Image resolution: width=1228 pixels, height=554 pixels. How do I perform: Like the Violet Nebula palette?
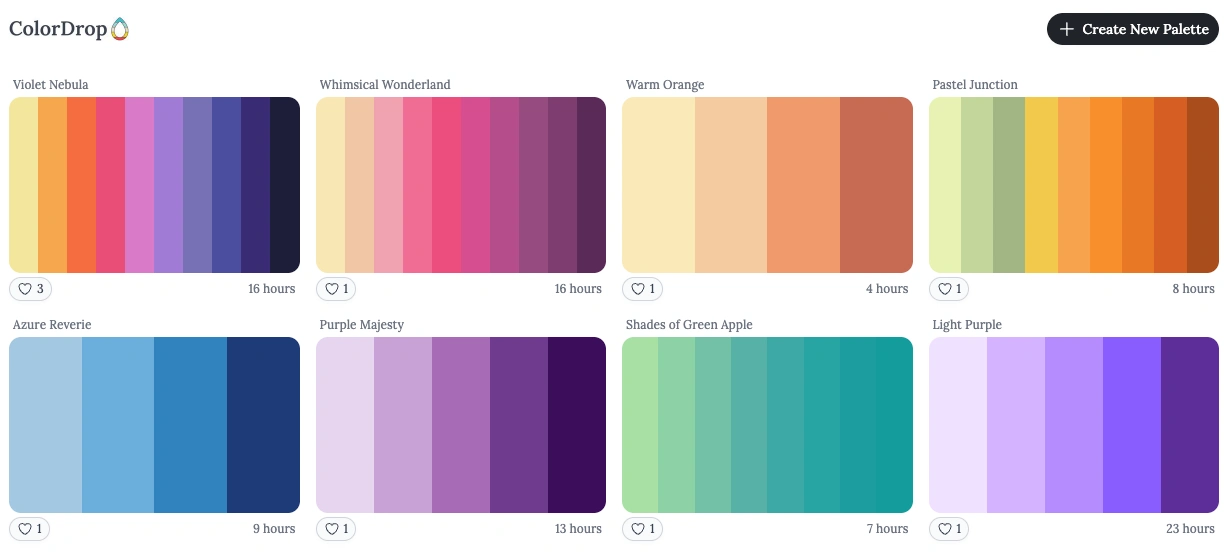click(30, 289)
